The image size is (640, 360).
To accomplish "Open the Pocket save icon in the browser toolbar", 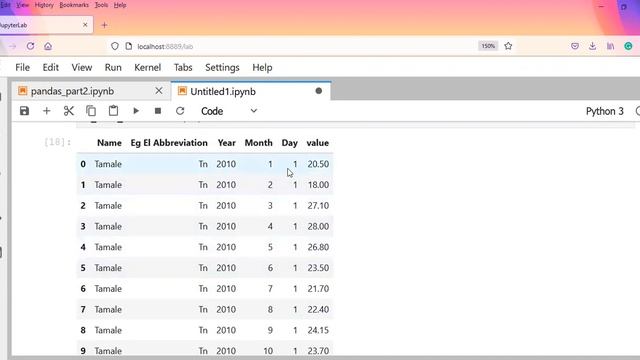I will click(575, 46).
